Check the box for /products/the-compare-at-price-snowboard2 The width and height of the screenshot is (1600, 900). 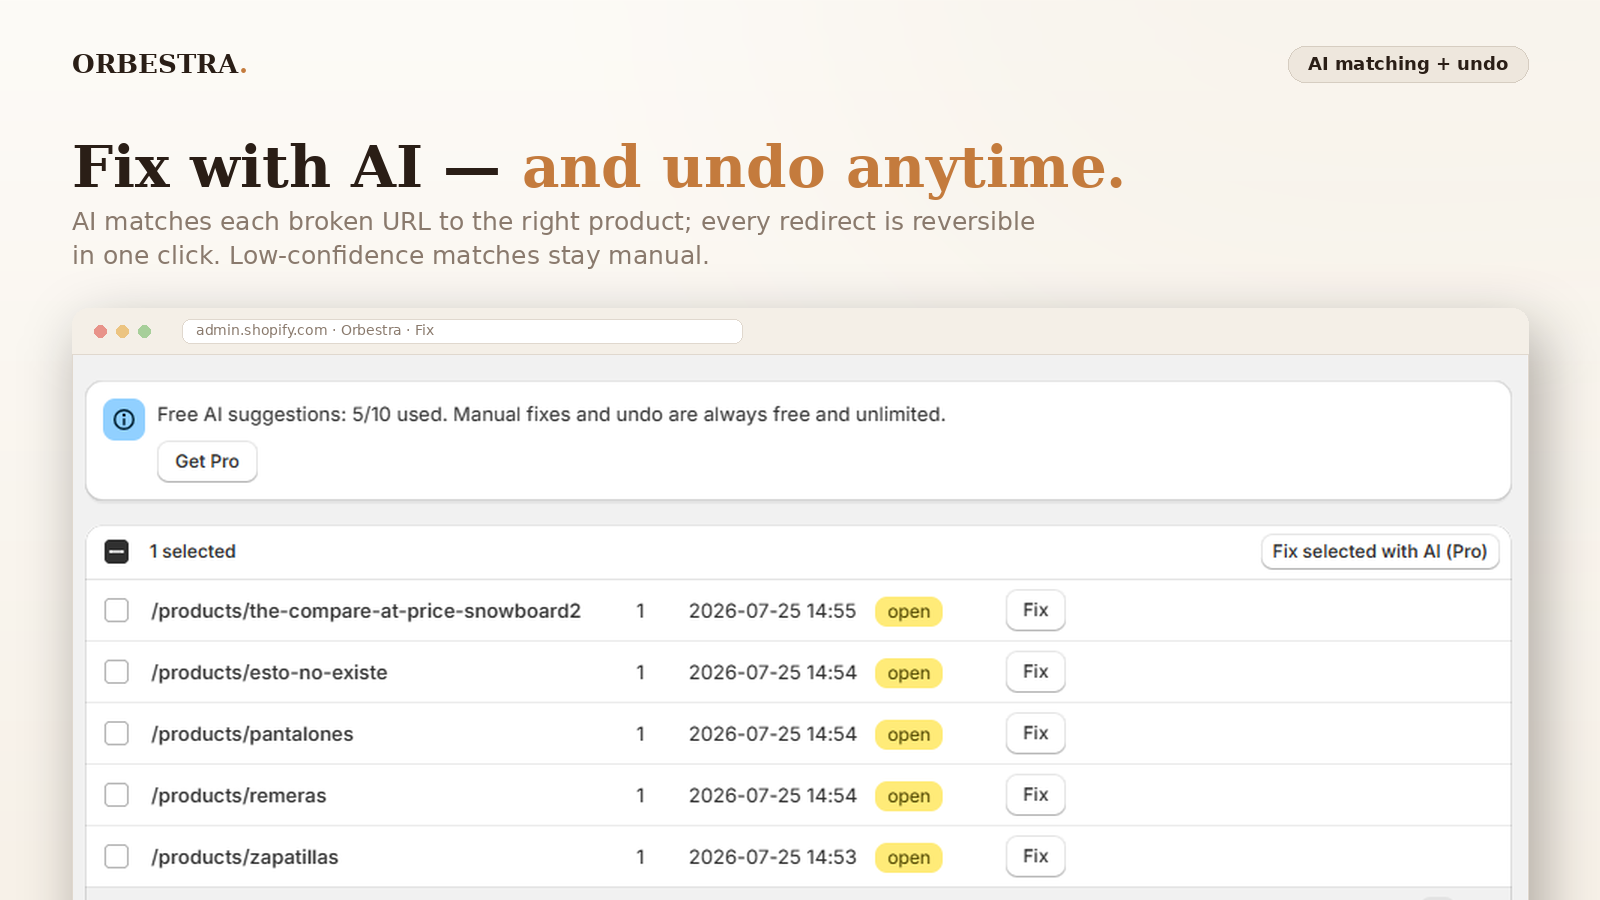(x=117, y=610)
